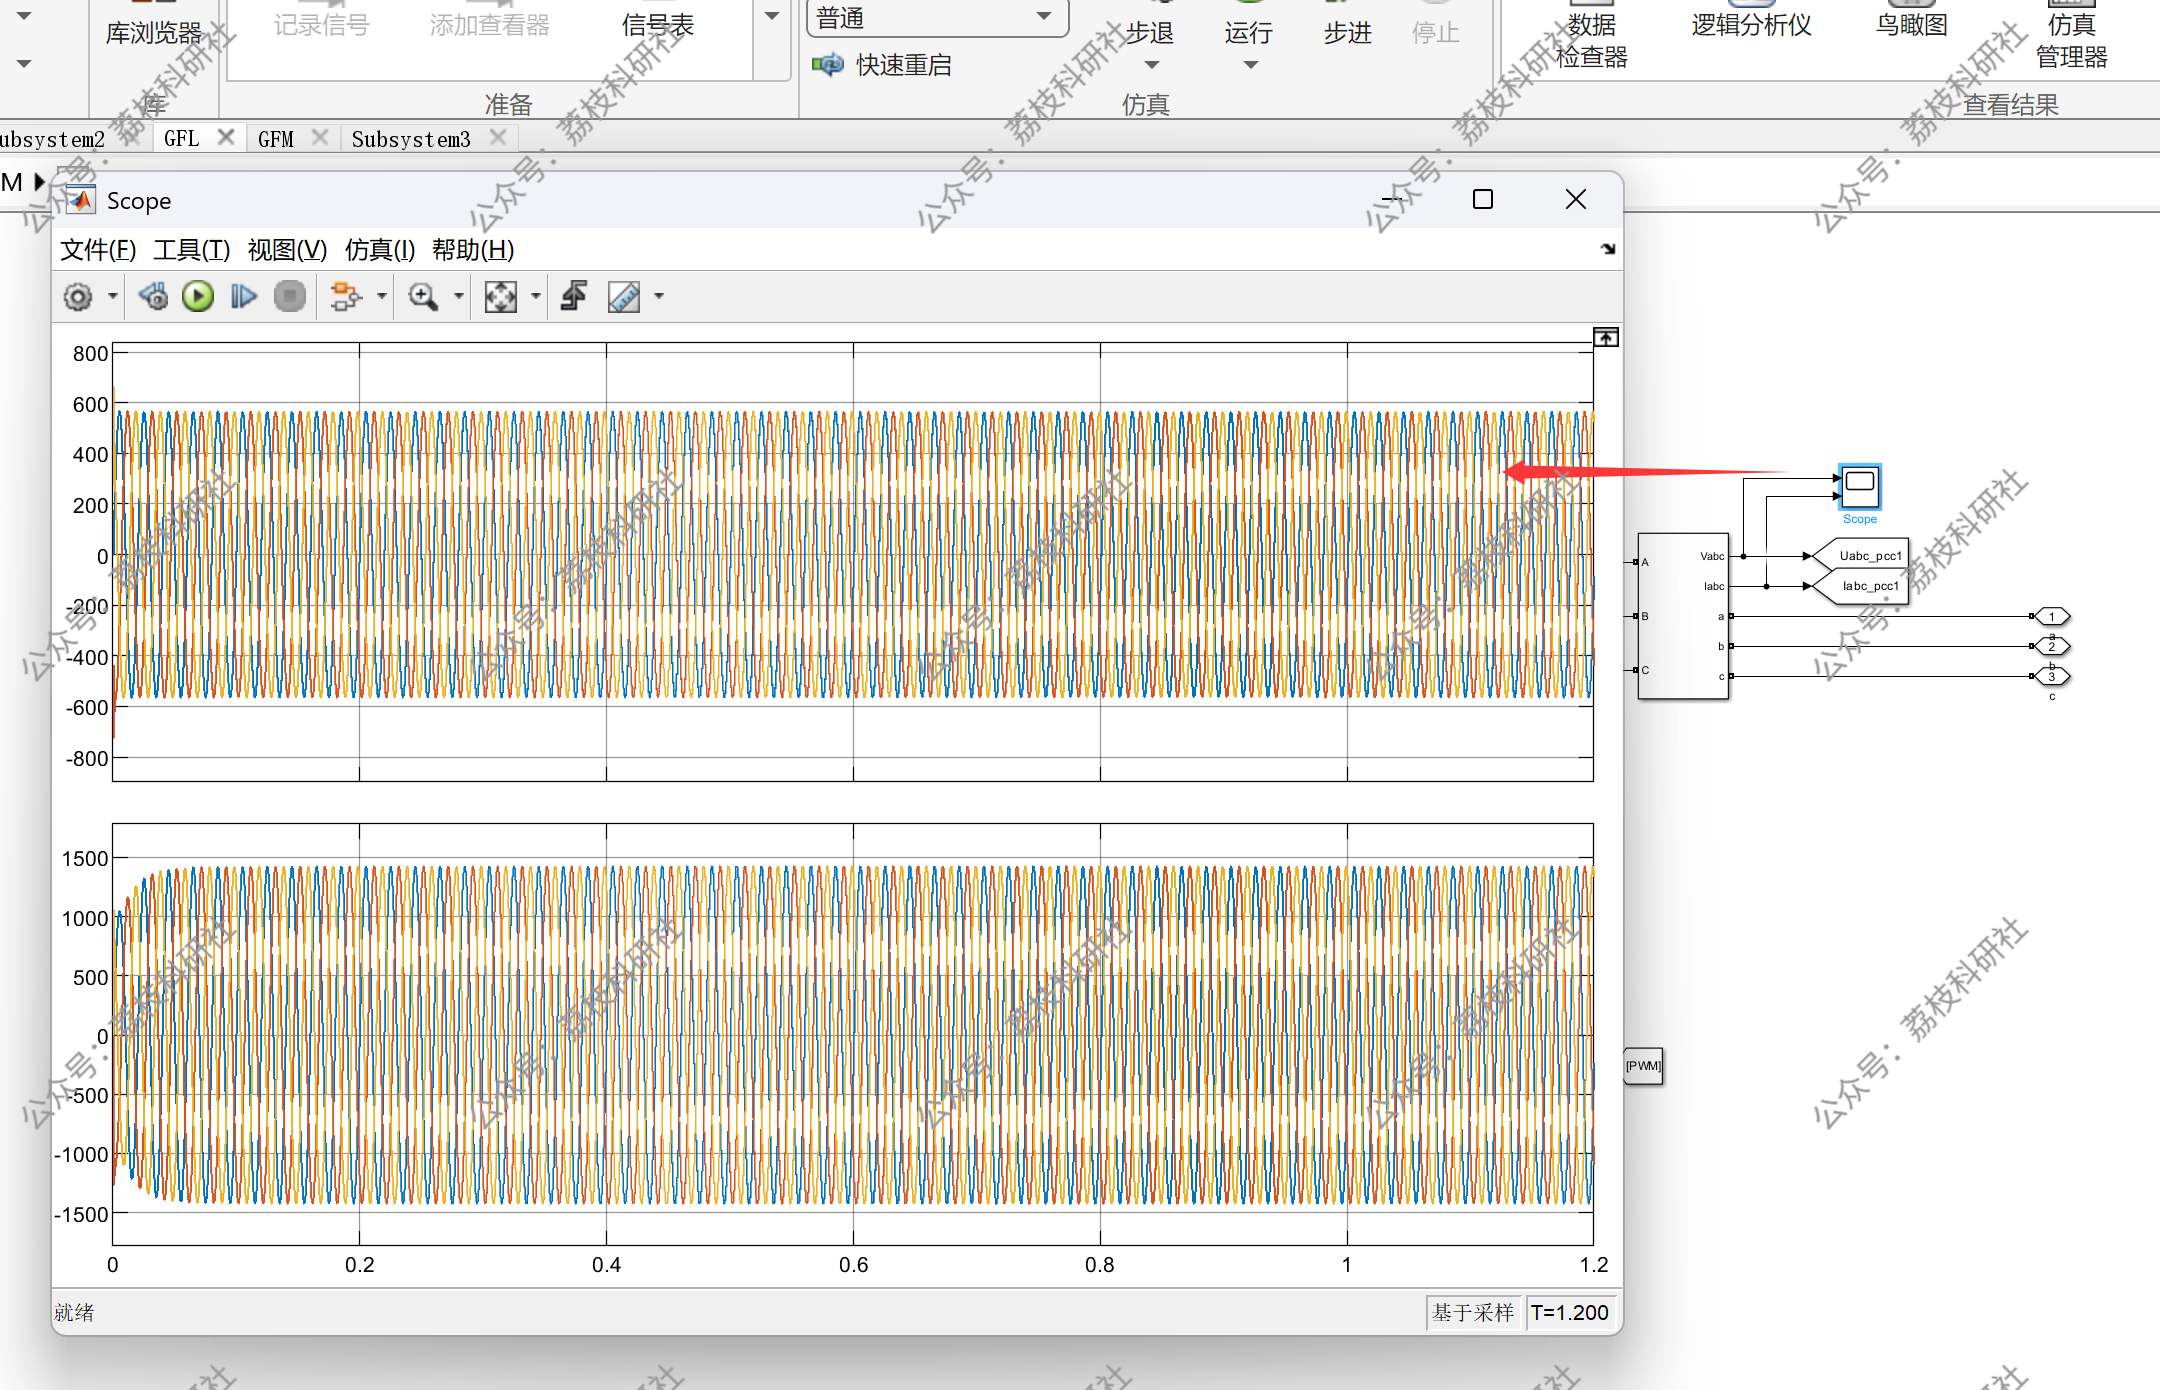
Task: Click the step forward icon in Scope toolbar
Action: 244,296
